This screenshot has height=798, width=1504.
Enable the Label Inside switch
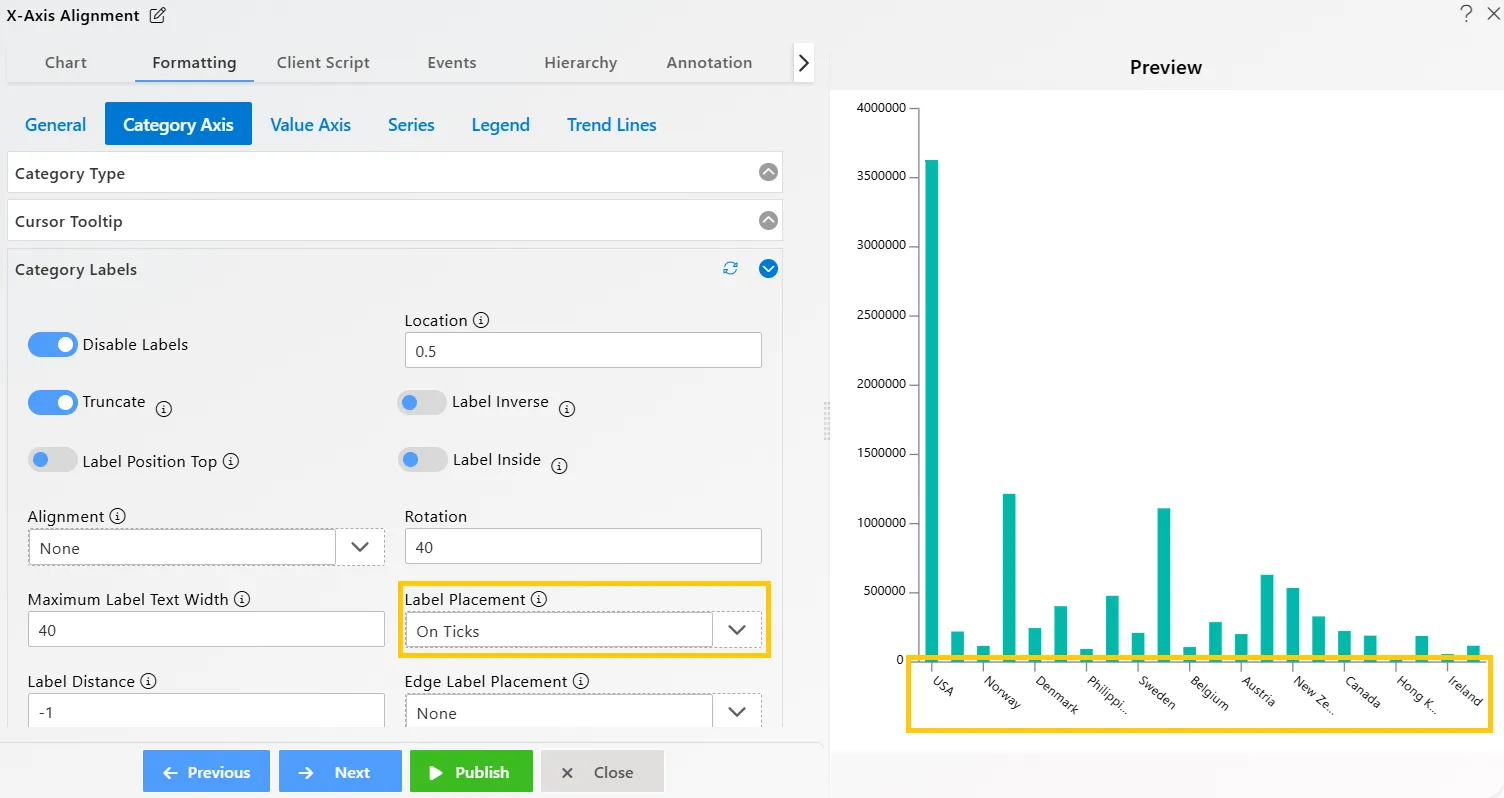coord(422,460)
